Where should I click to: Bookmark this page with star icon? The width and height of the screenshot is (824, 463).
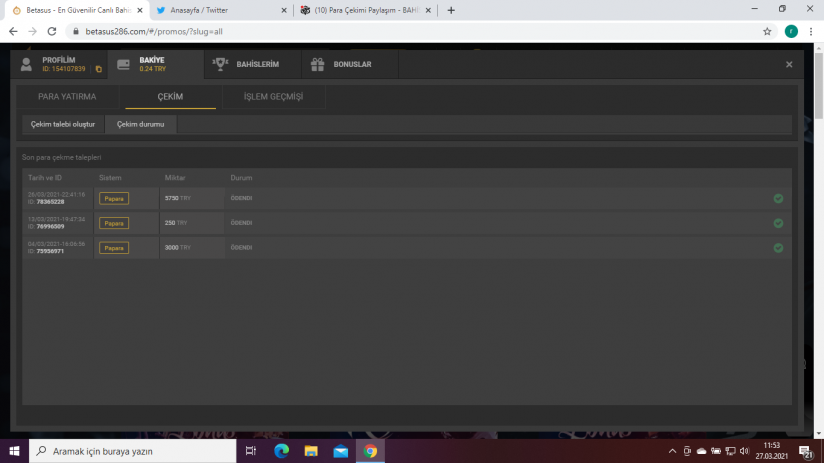(767, 32)
